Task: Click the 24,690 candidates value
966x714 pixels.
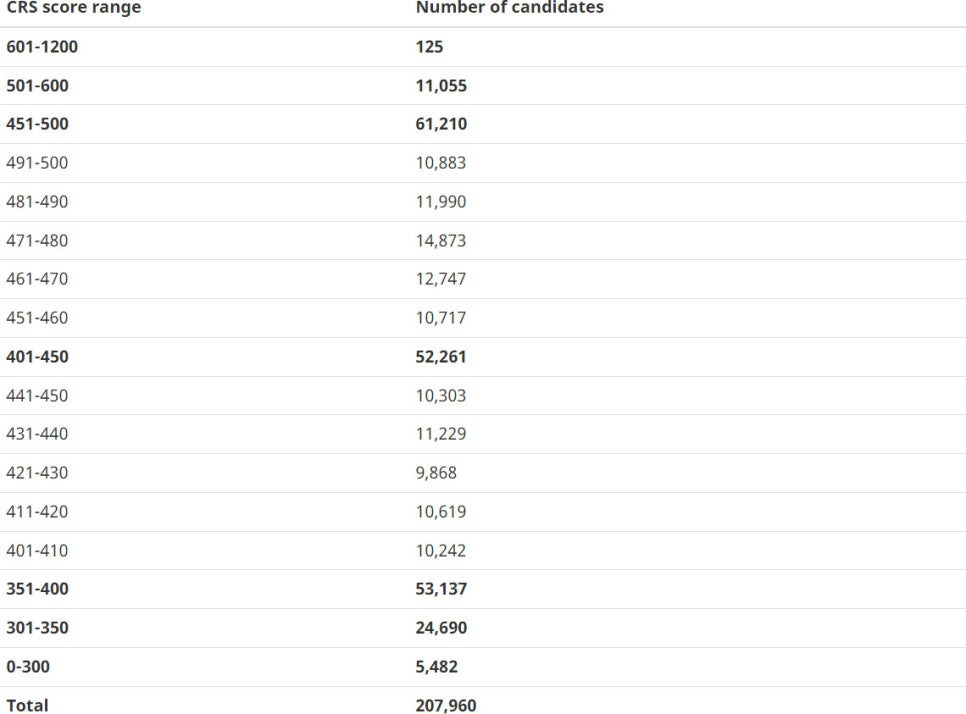Action: (441, 628)
